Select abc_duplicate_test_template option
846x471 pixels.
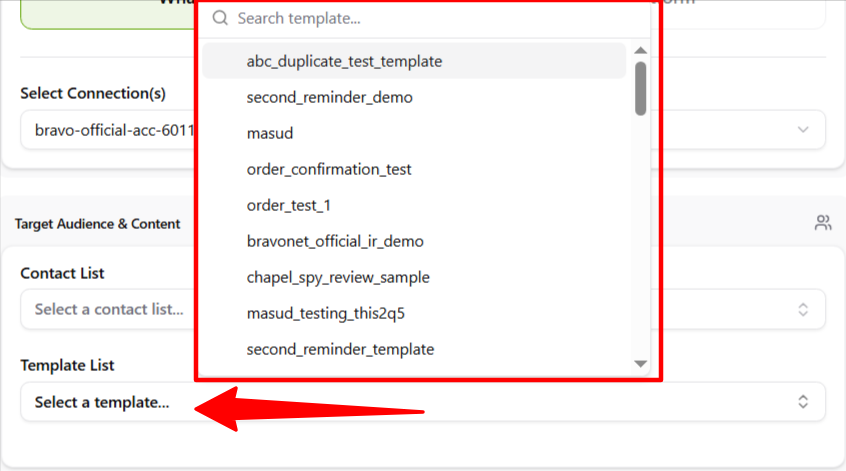(x=344, y=61)
